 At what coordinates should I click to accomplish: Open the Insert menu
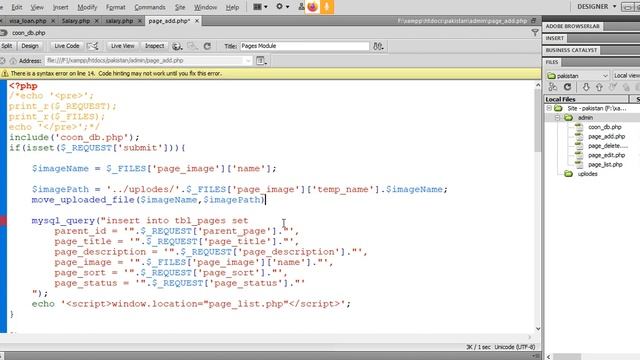(60, 7)
